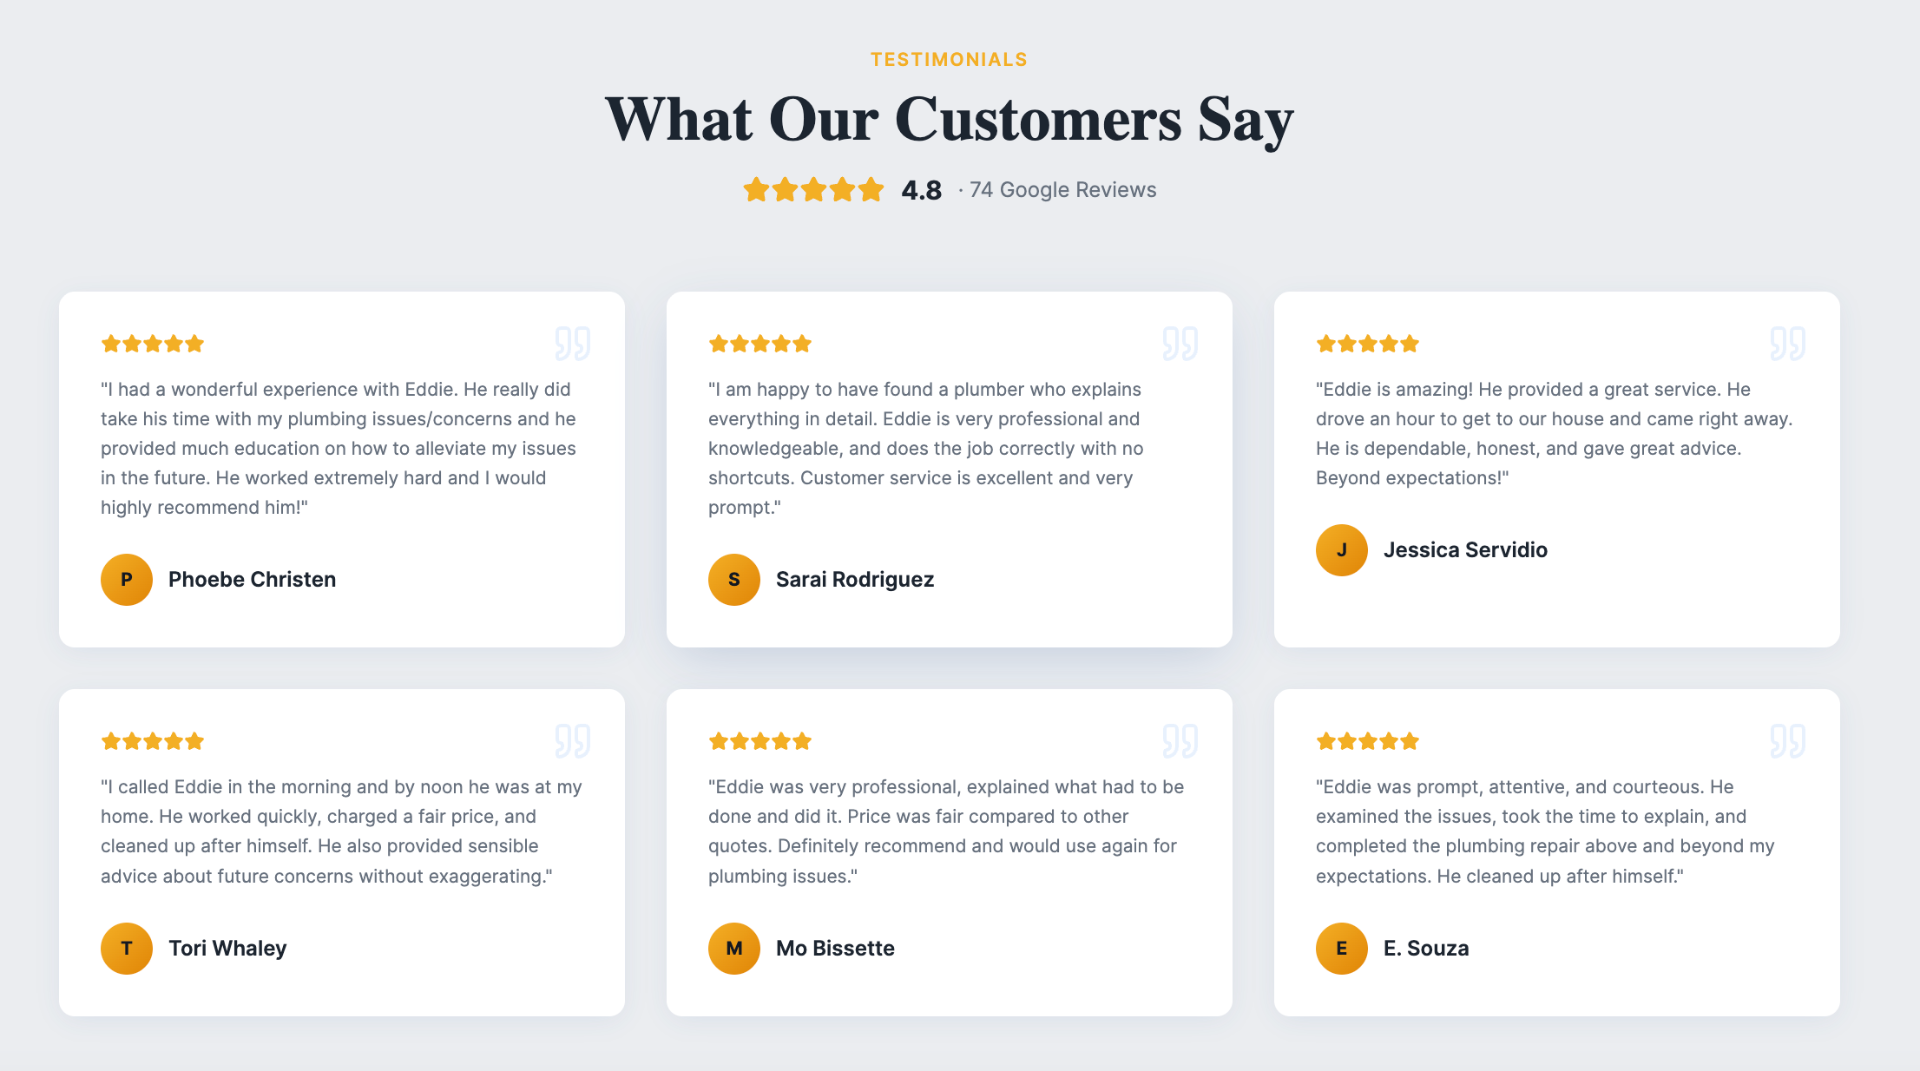1920x1071 pixels.
Task: Click the quote icon on Phoebe Christen's card
Action: coord(572,343)
